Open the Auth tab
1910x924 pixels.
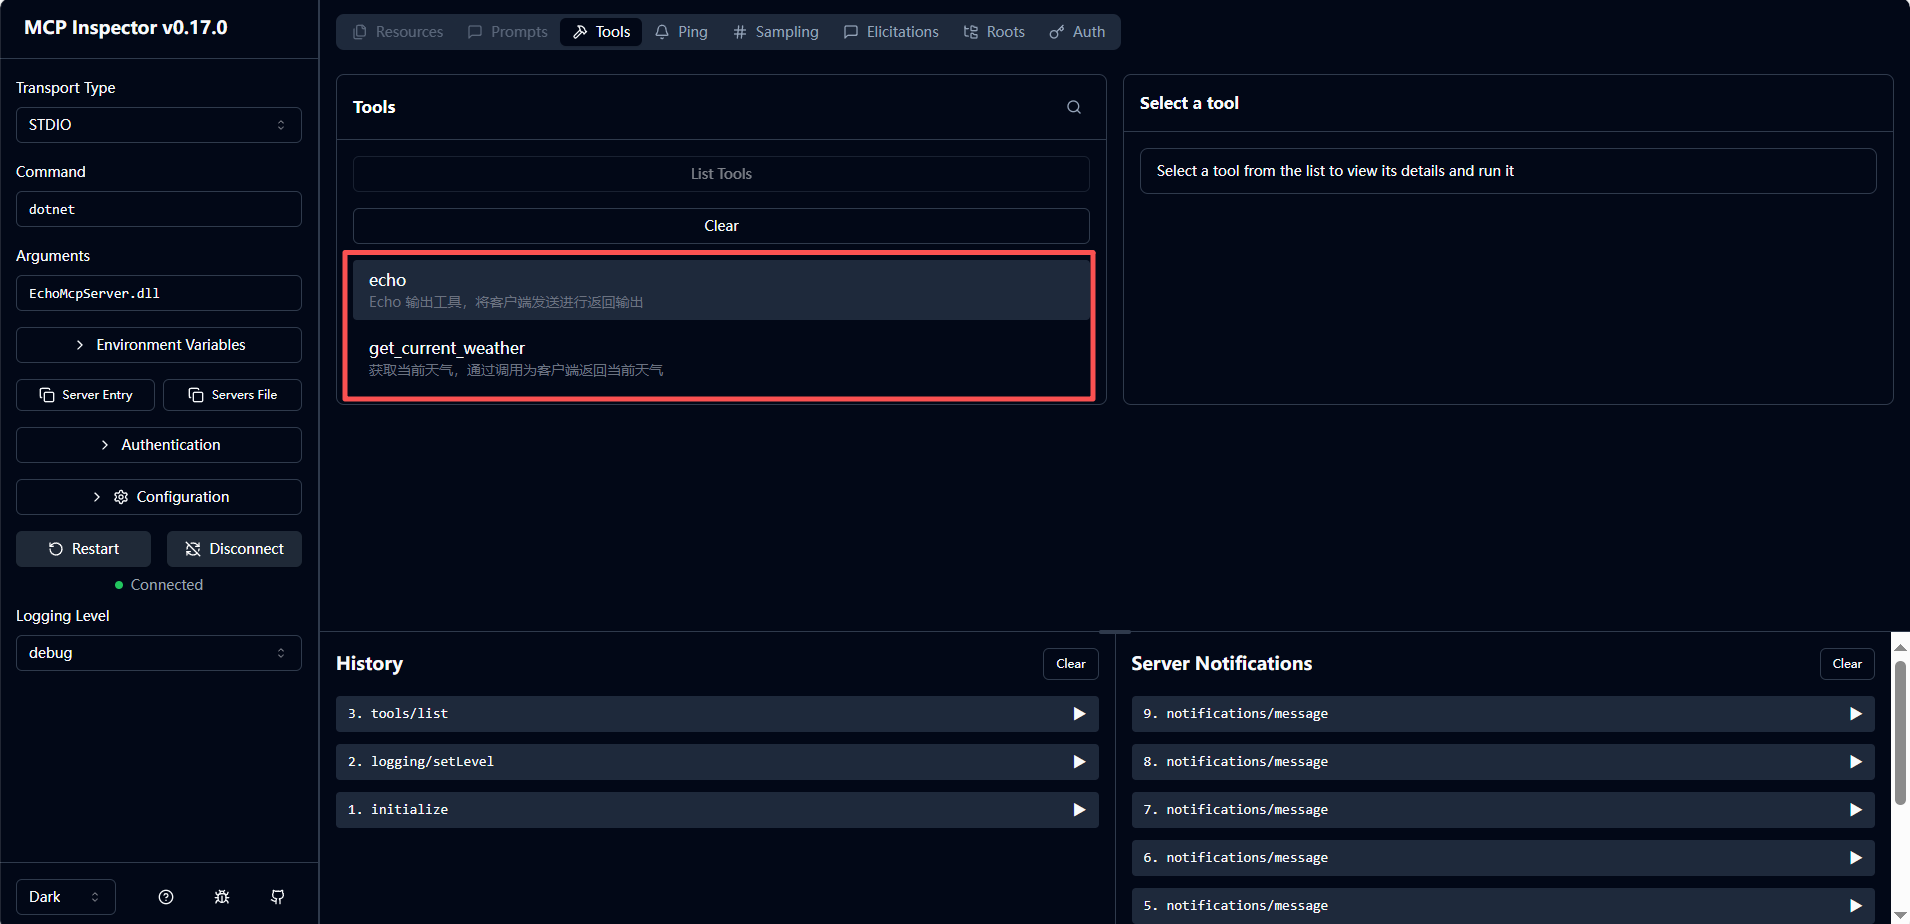tap(1077, 32)
